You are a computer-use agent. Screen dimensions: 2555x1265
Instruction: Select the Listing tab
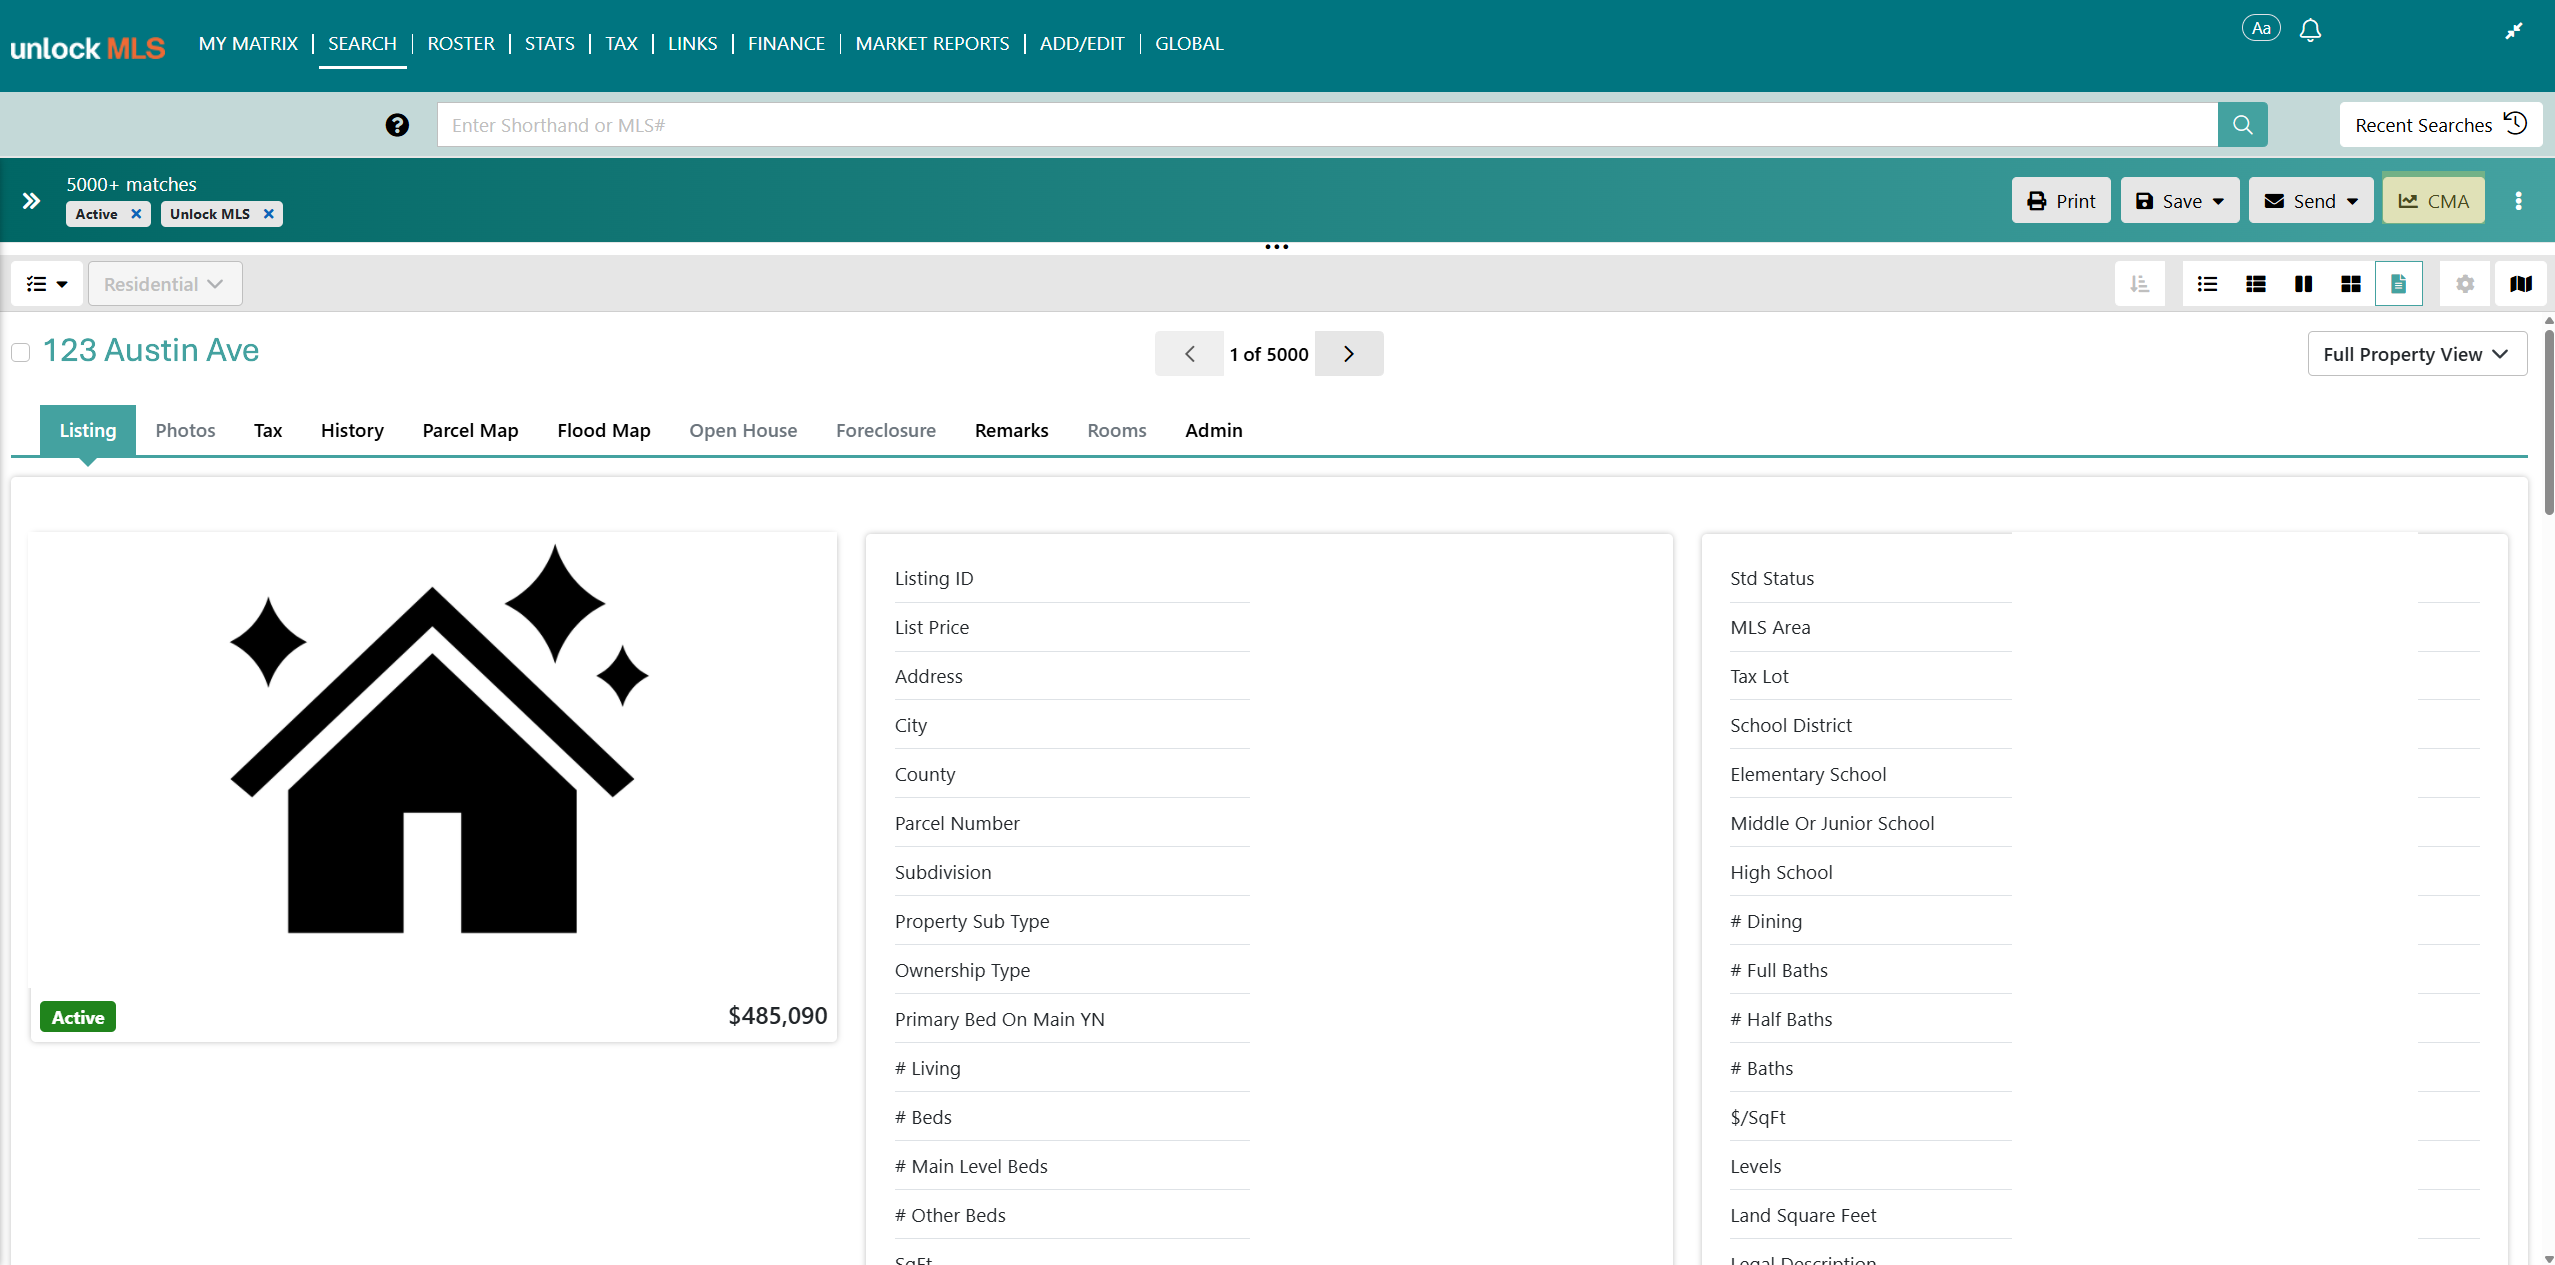(88, 430)
